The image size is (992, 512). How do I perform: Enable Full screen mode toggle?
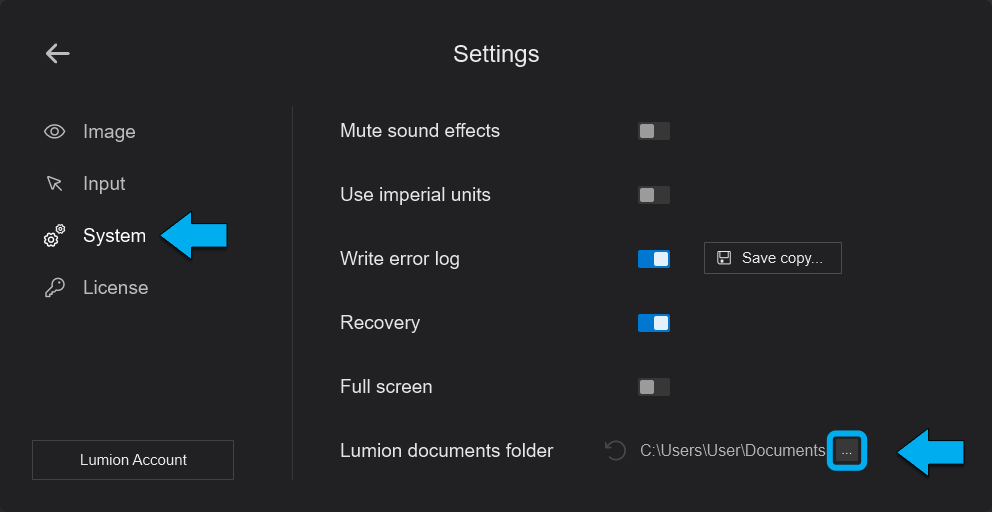654,387
